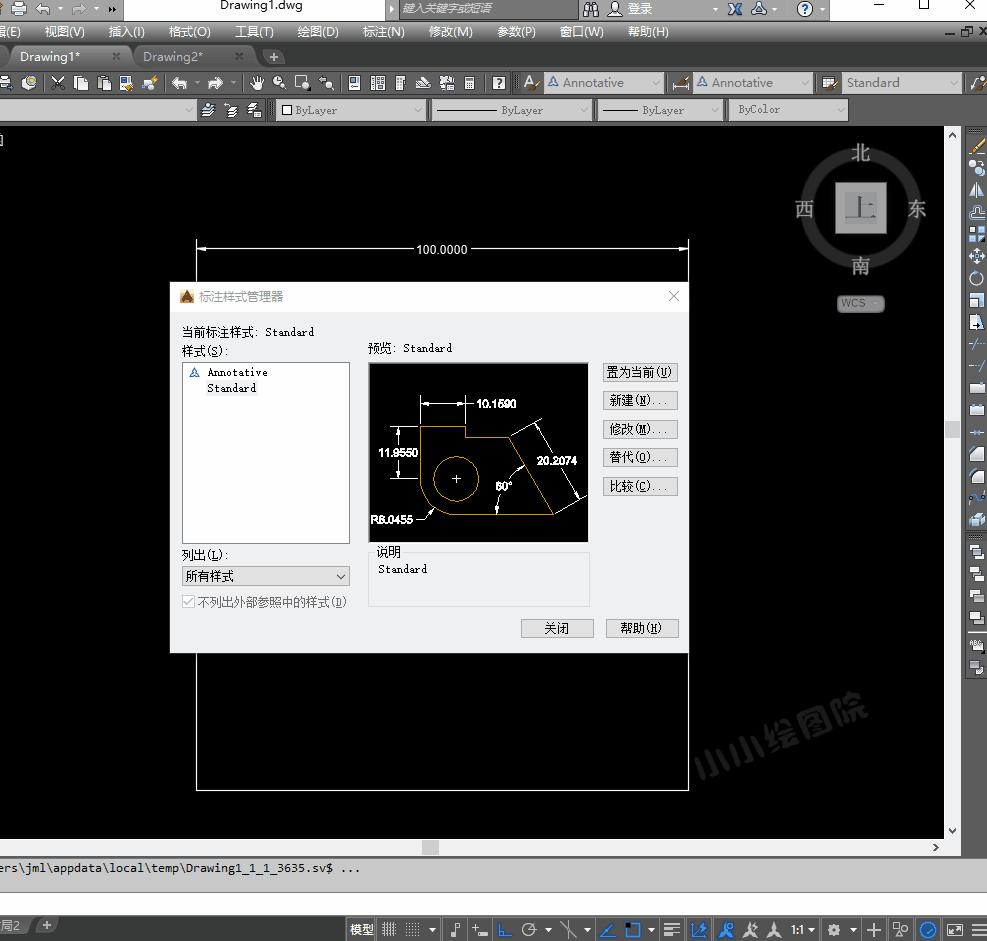Open the ByColor plot style dropdown
Screen dimensions: 987x941
click(x=790, y=110)
